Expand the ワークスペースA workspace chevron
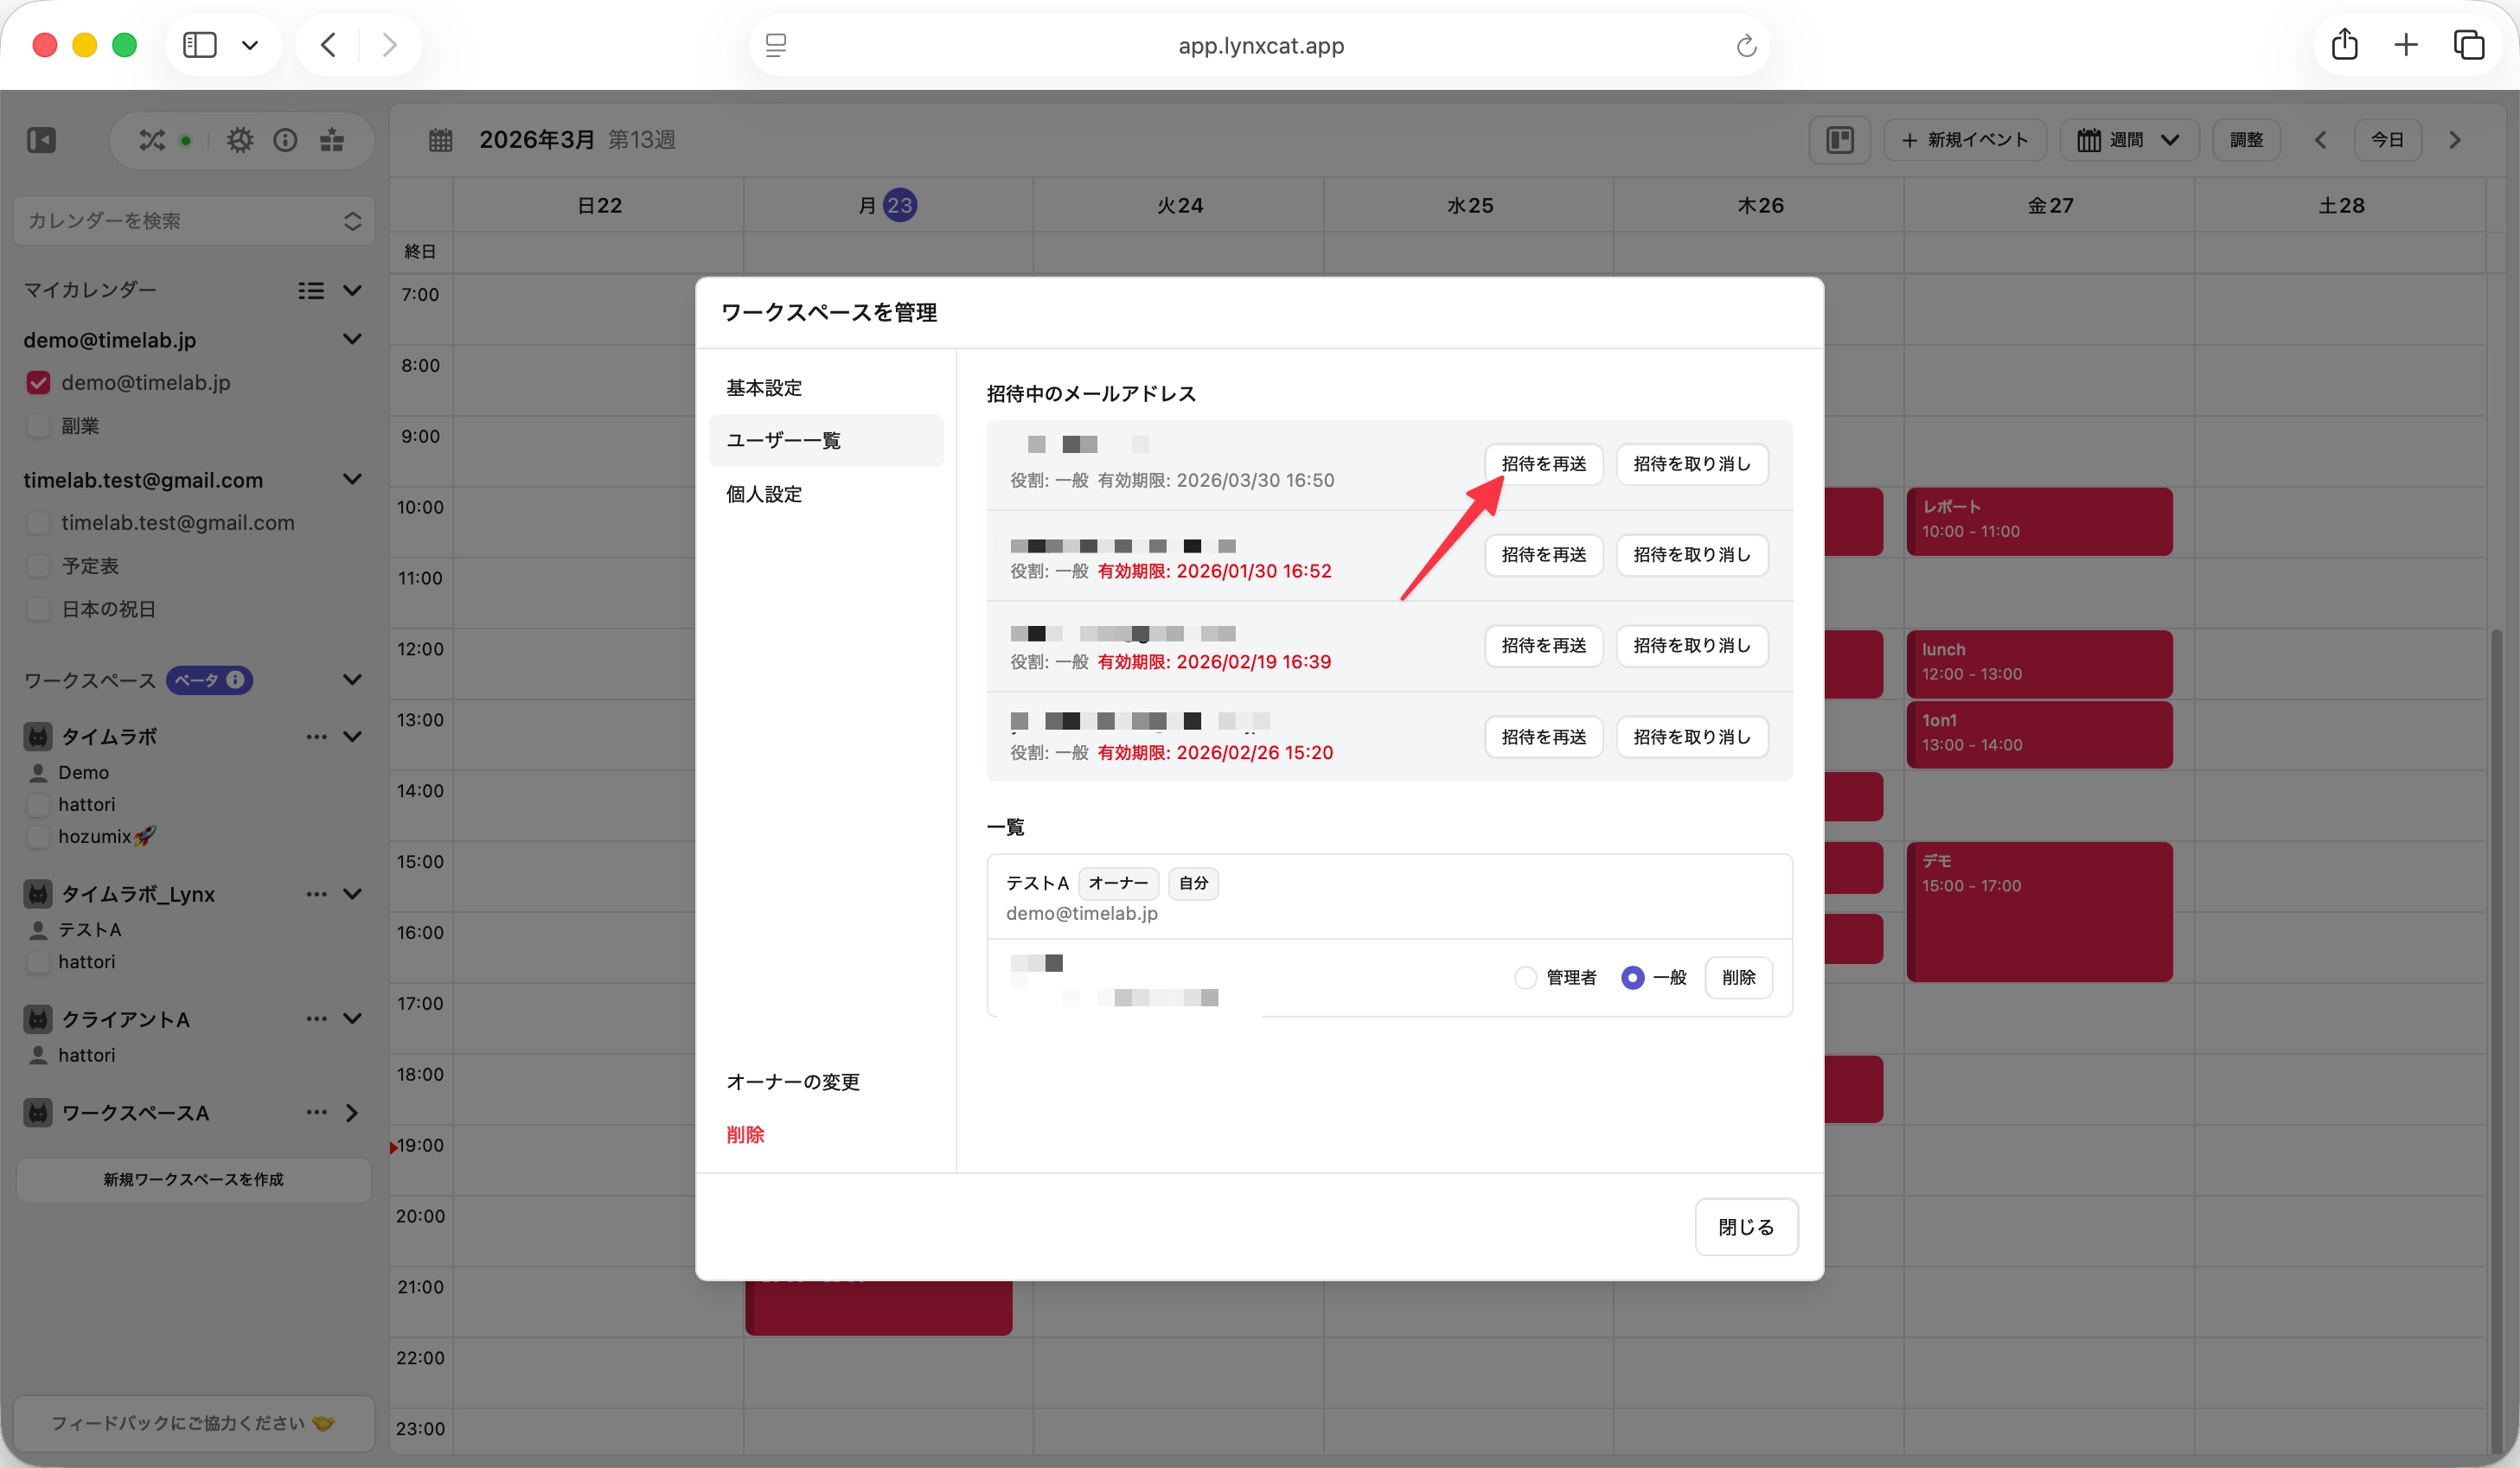 pyautogui.click(x=352, y=1113)
